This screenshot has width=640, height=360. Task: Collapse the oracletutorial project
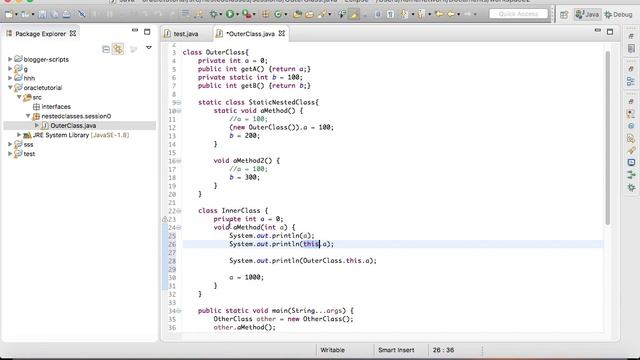tap(10, 88)
